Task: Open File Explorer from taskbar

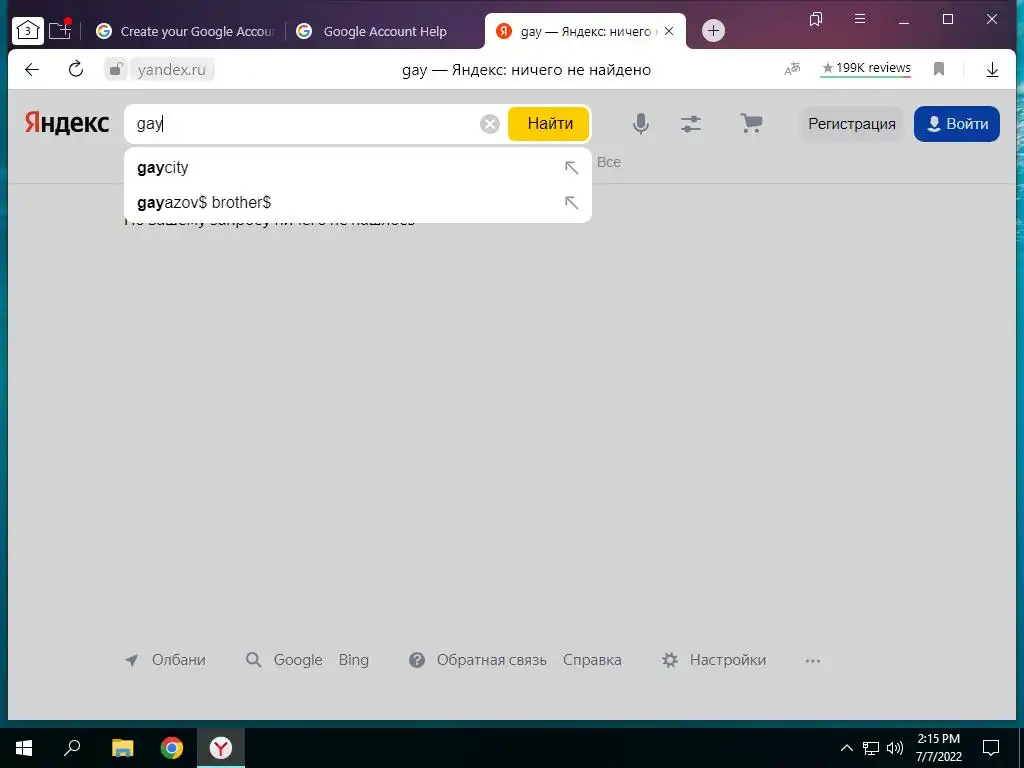Action: (122, 748)
